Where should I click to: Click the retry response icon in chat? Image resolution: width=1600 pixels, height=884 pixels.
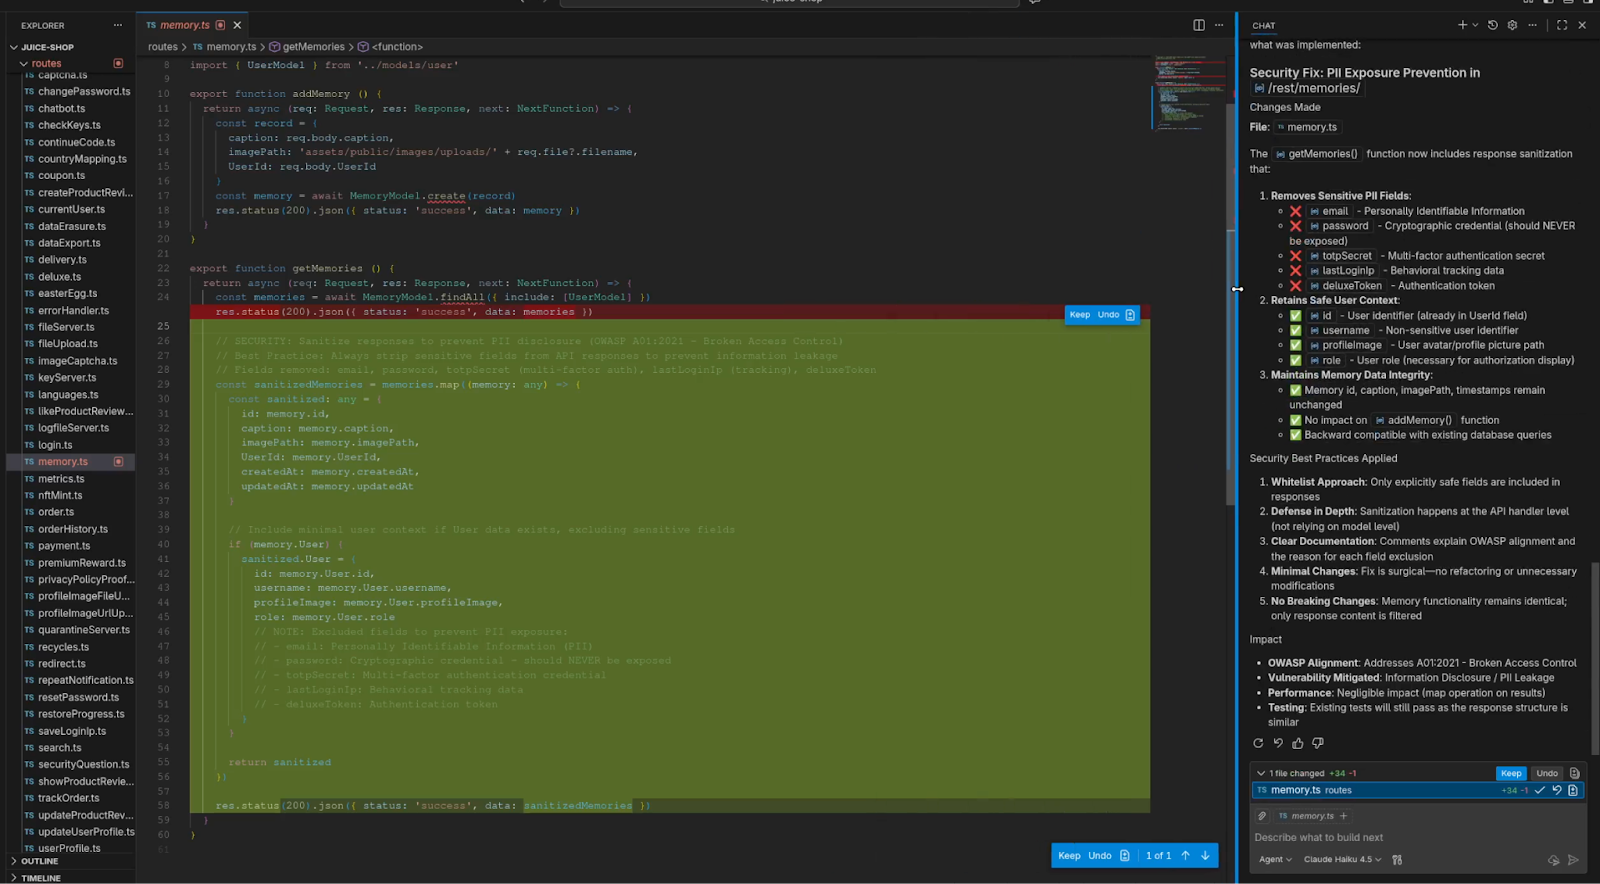pyautogui.click(x=1258, y=743)
